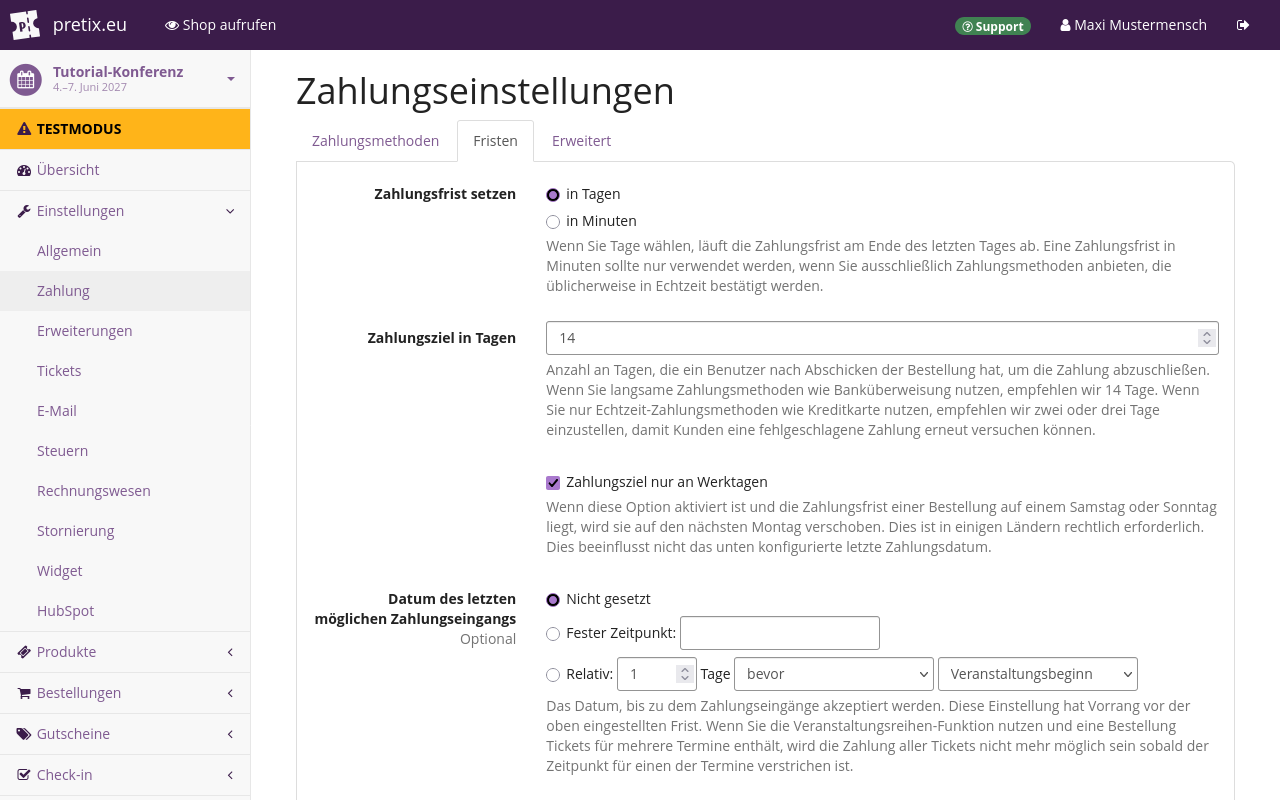Image resolution: width=1280 pixels, height=800 pixels.
Task: Expand the Produkte submenu chevron
Action: click(x=230, y=652)
